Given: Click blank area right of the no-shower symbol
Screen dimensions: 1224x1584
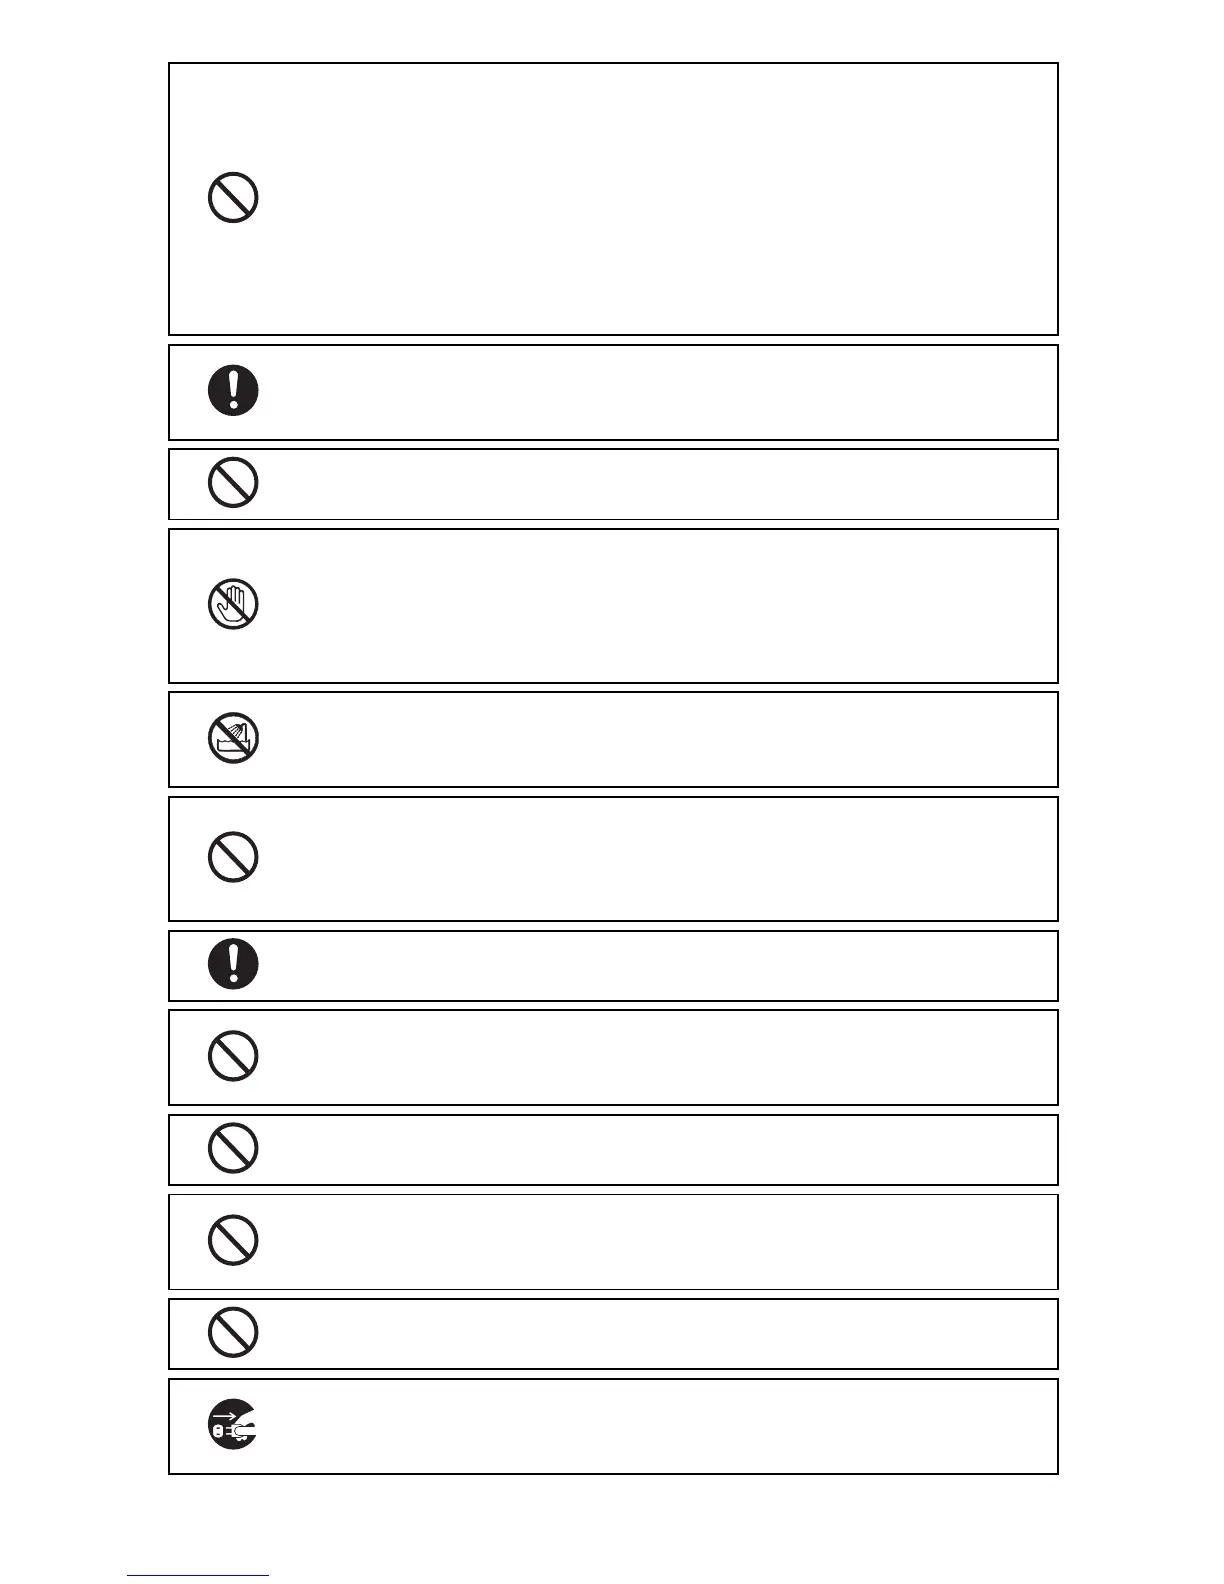Looking at the screenshot, I should click(x=650, y=740).
